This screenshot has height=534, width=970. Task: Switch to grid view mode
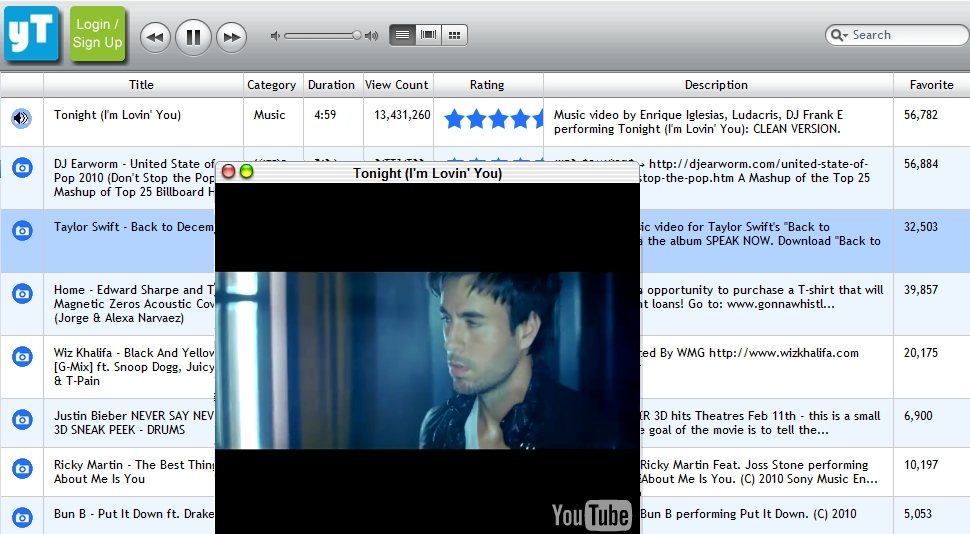pyautogui.click(x=454, y=35)
